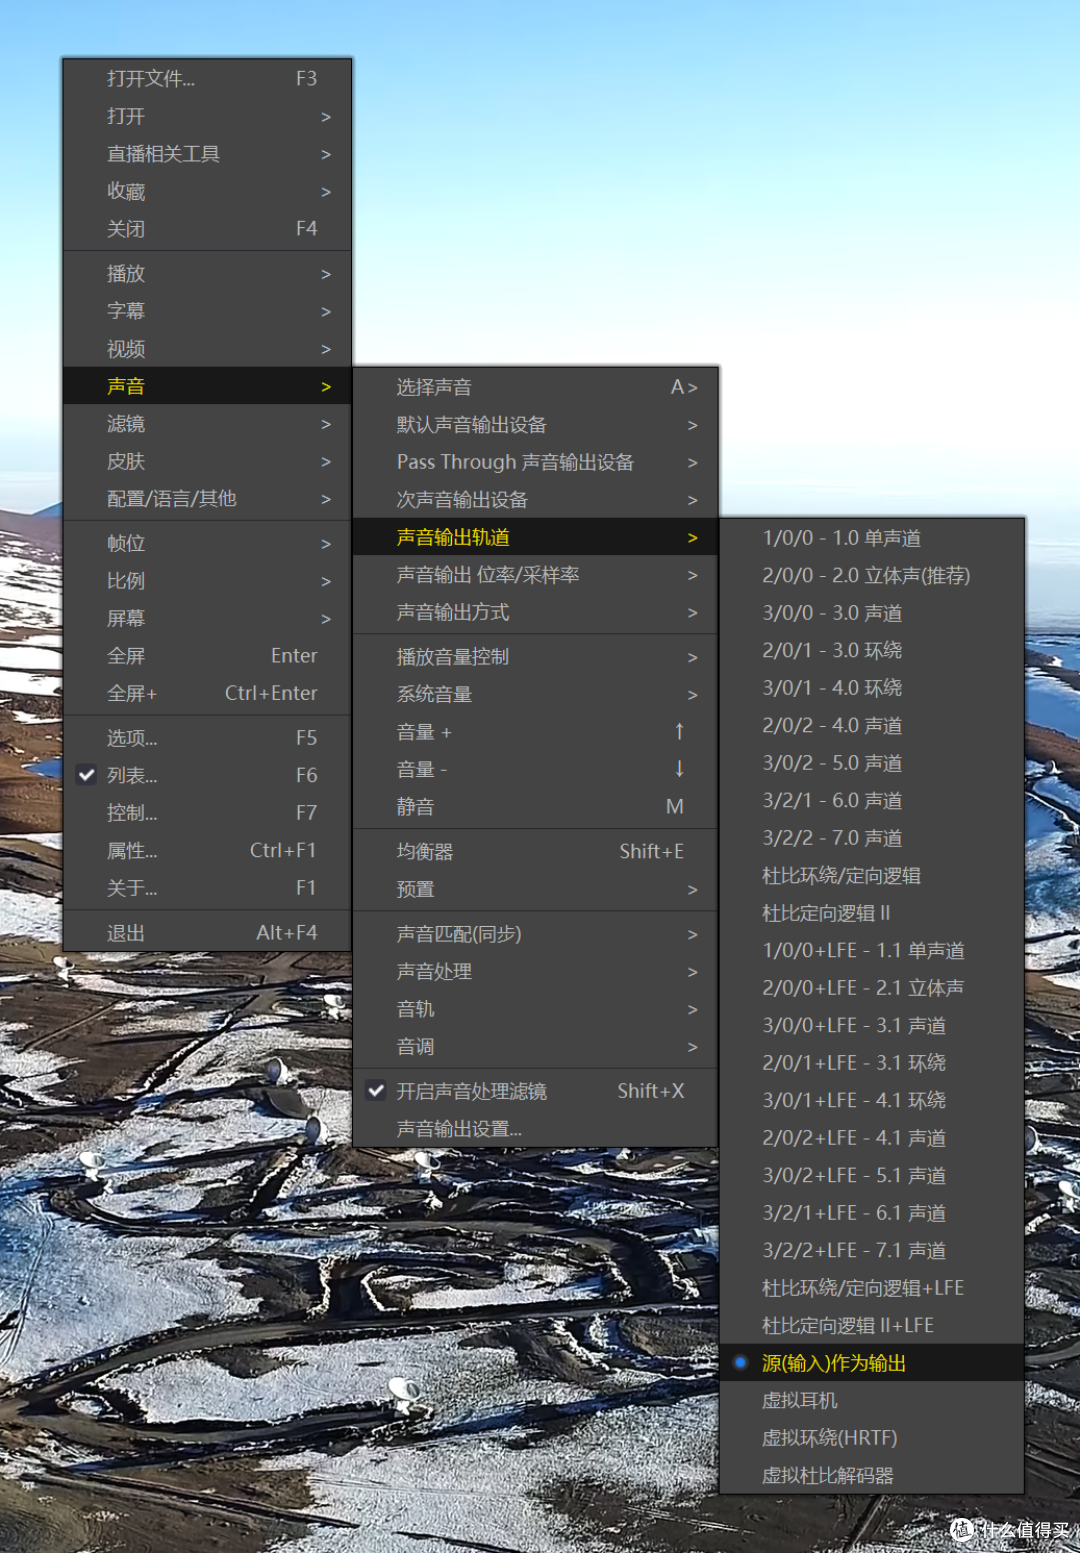Viewport: 1080px width, 1553px height.
Task: Open the 屏幕 submenu
Action: [207, 619]
